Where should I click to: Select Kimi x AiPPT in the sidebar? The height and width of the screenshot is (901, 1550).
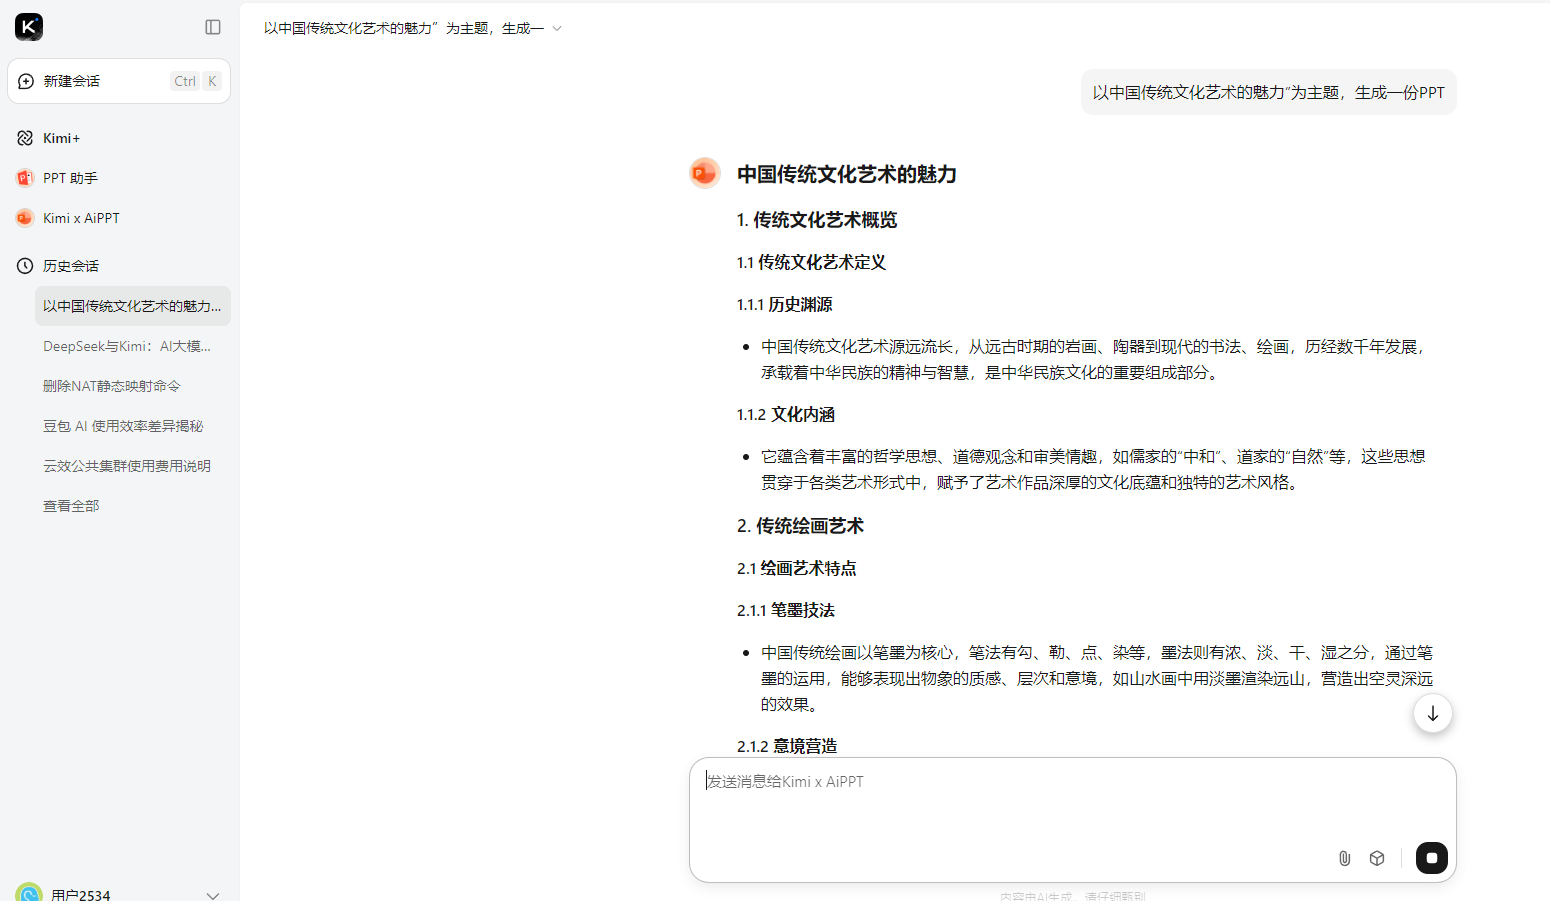(80, 218)
